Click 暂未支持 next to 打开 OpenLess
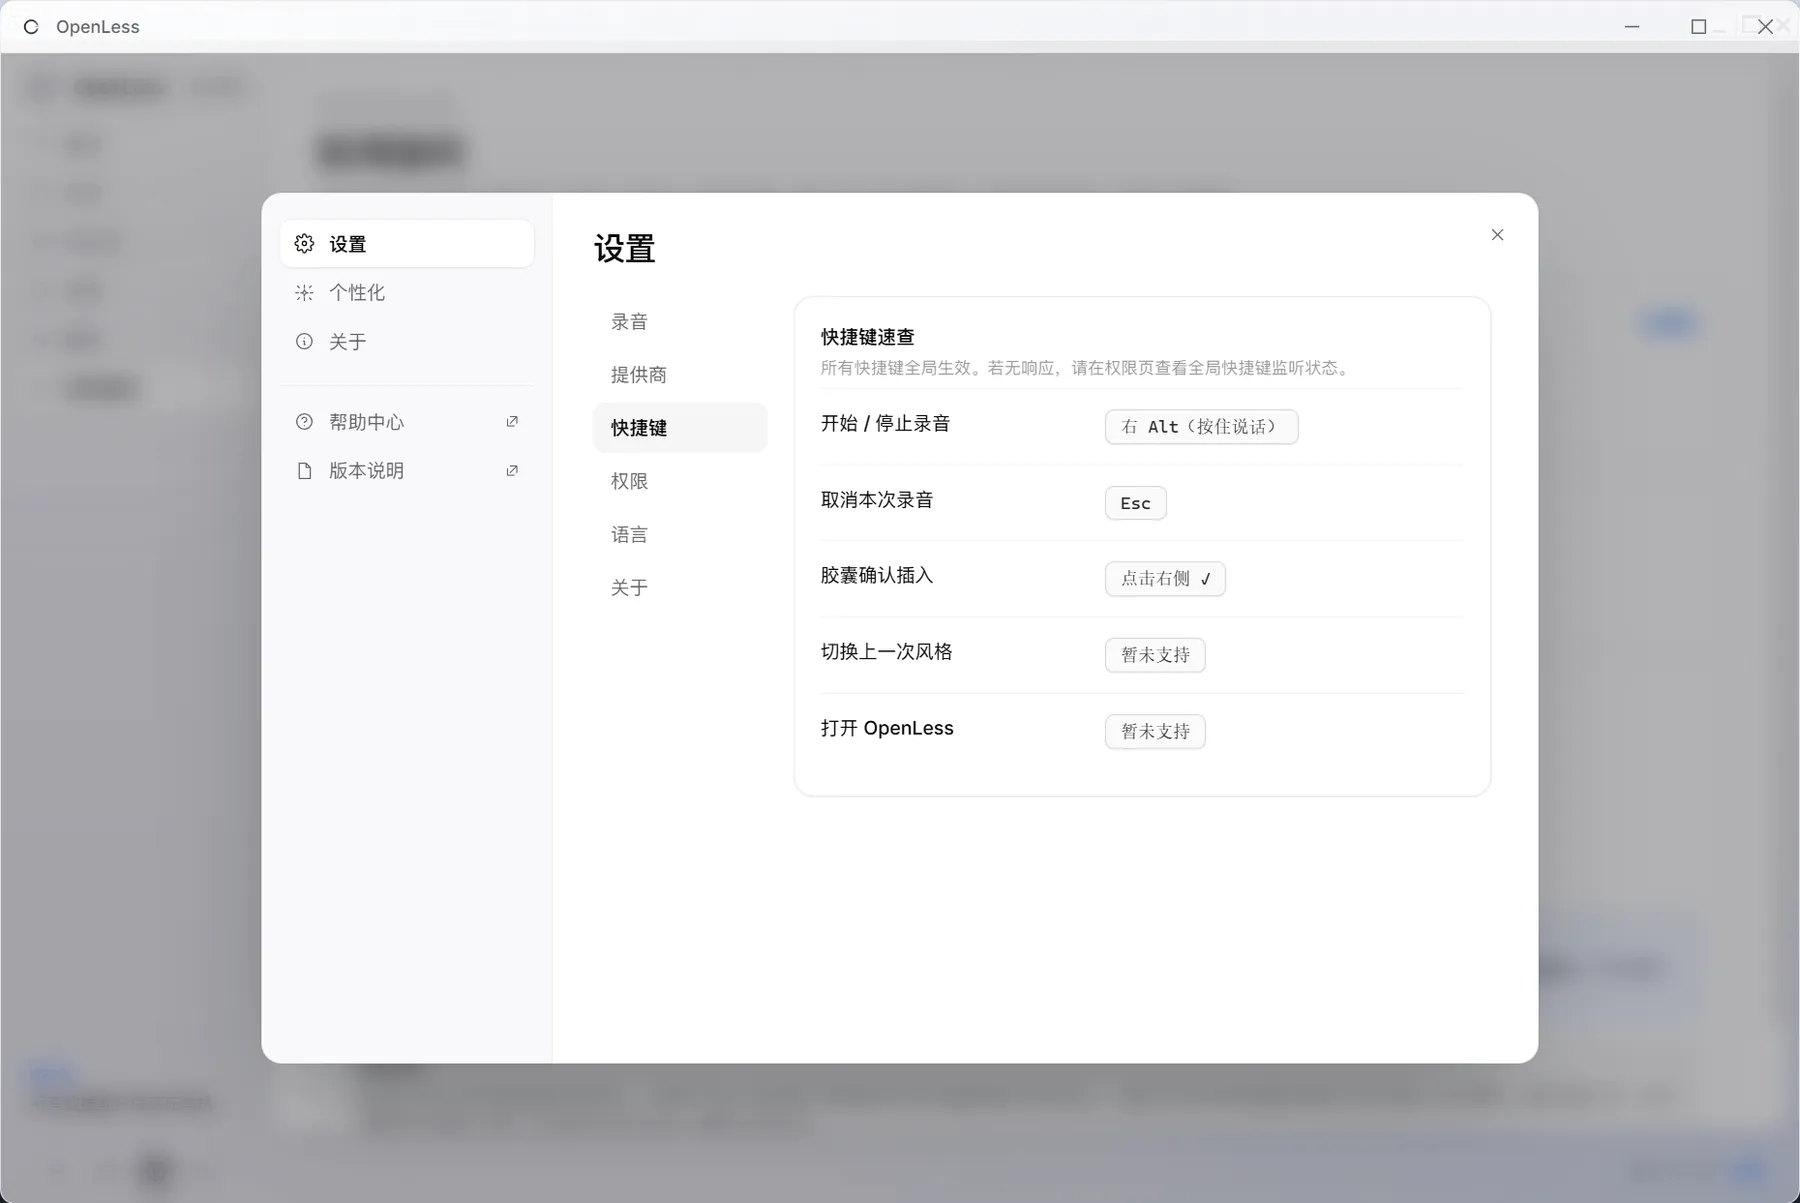This screenshot has width=1800, height=1203. click(1155, 732)
